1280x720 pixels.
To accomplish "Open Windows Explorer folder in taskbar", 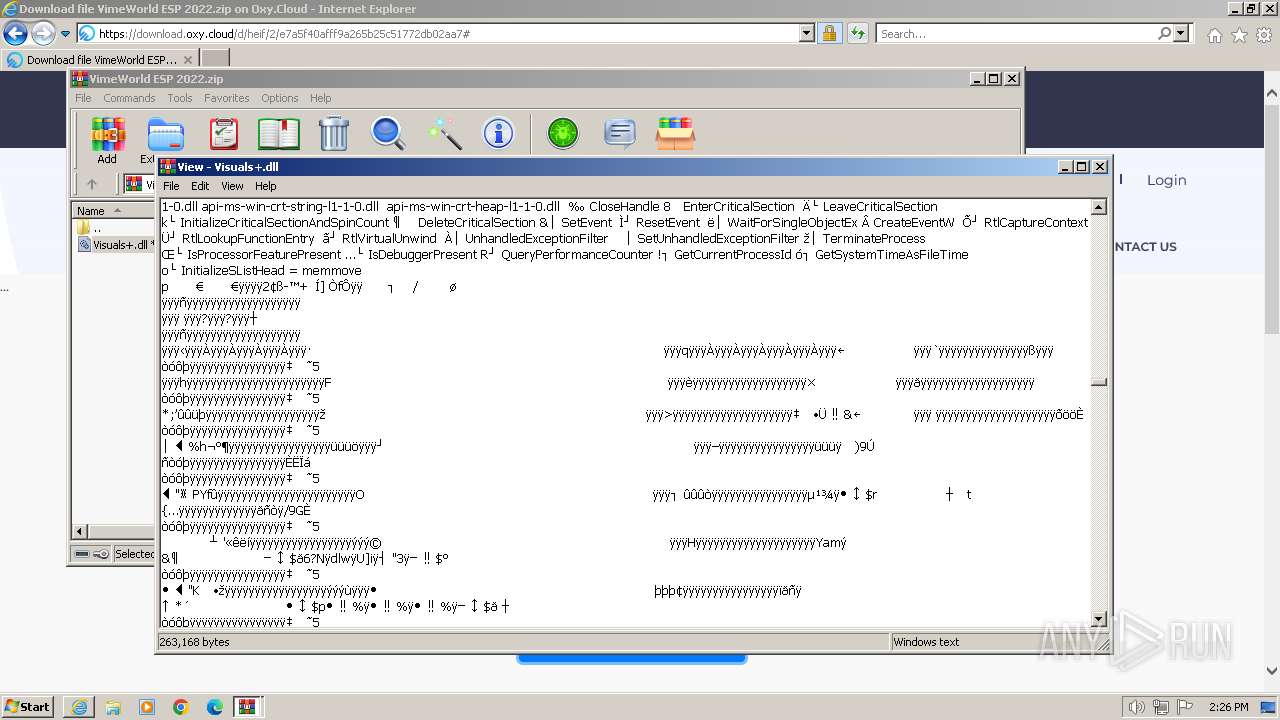I will coord(113,707).
